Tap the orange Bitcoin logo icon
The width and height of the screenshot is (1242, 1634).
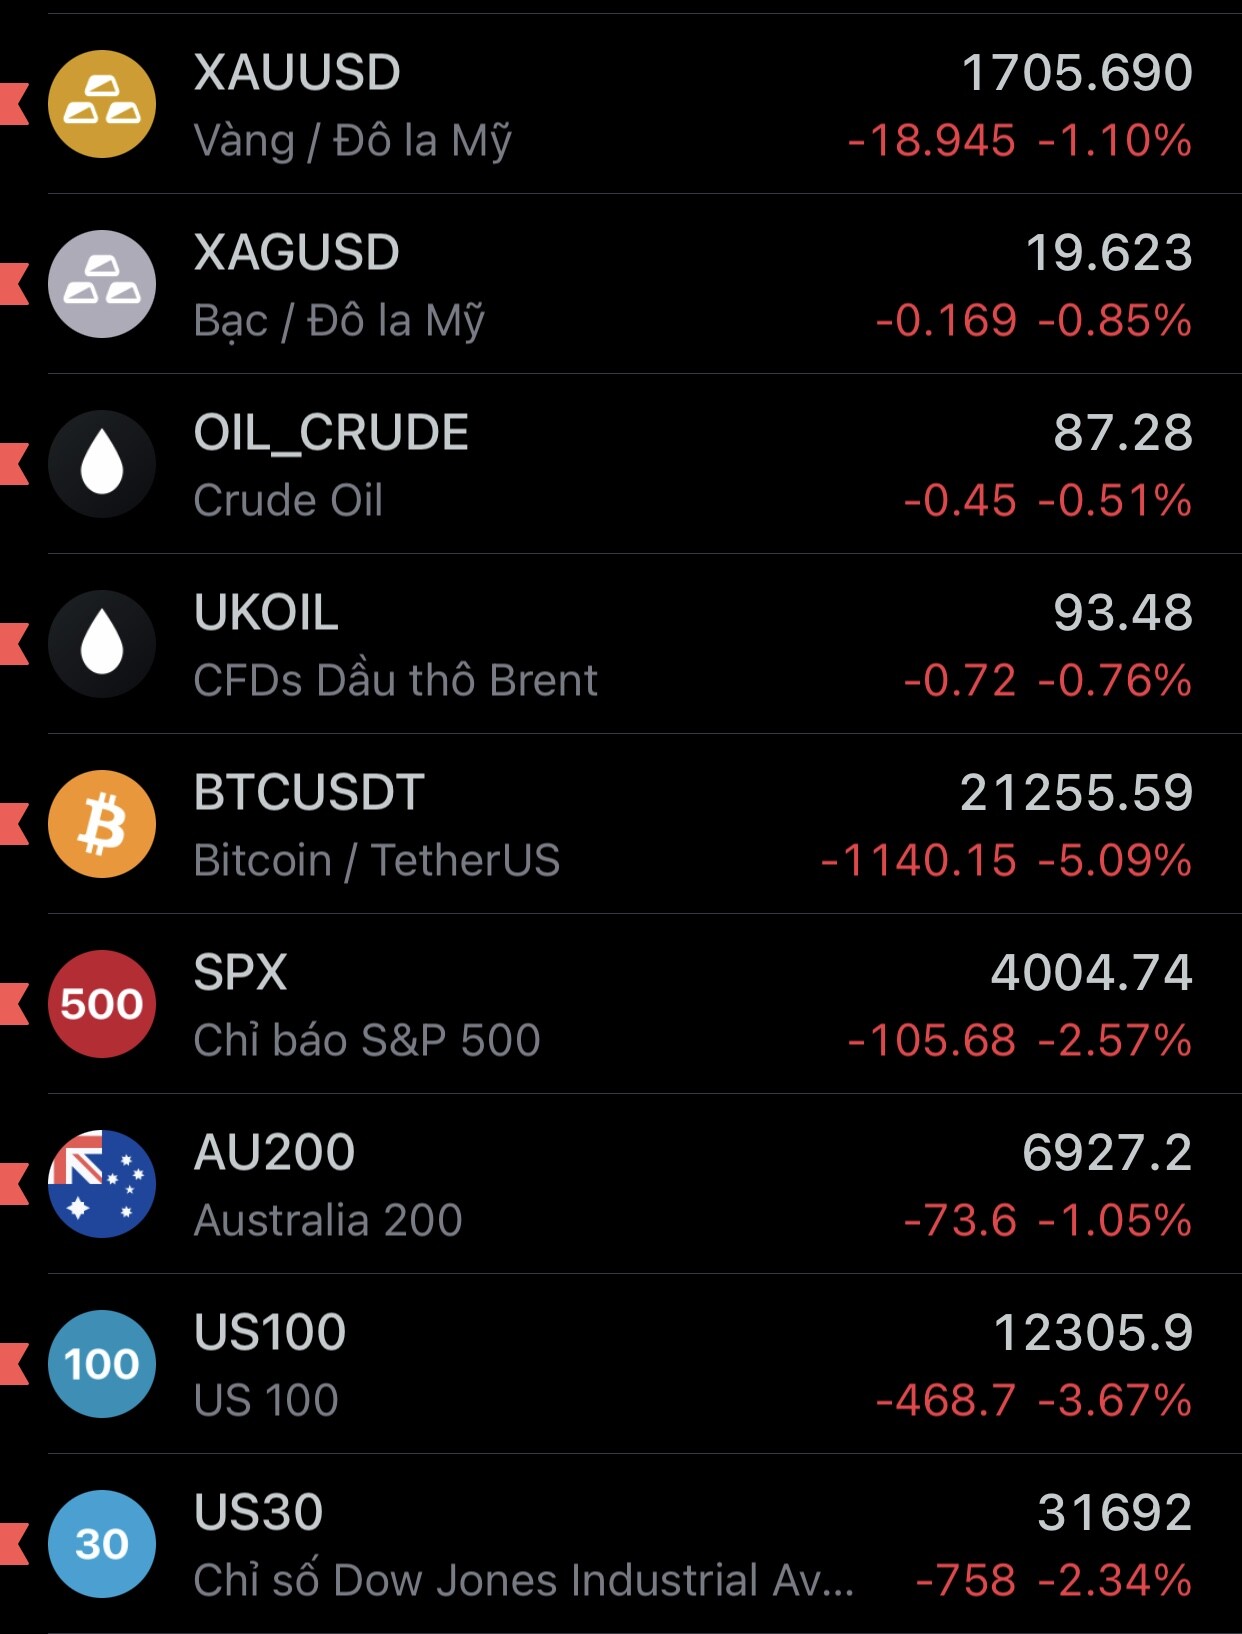tap(102, 824)
